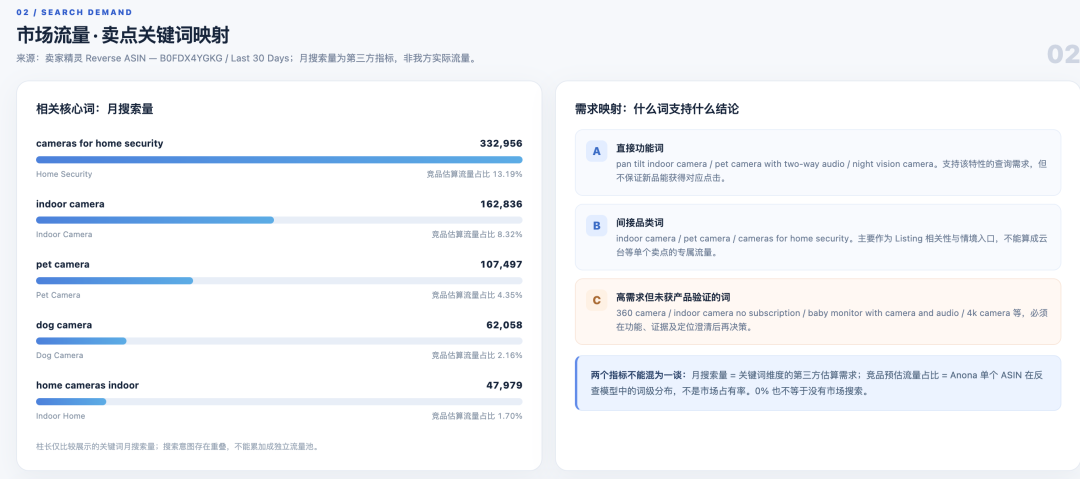Click the description starting 'pan tilt indoor camera'
The height and width of the screenshot is (479, 1080).
coord(831,170)
